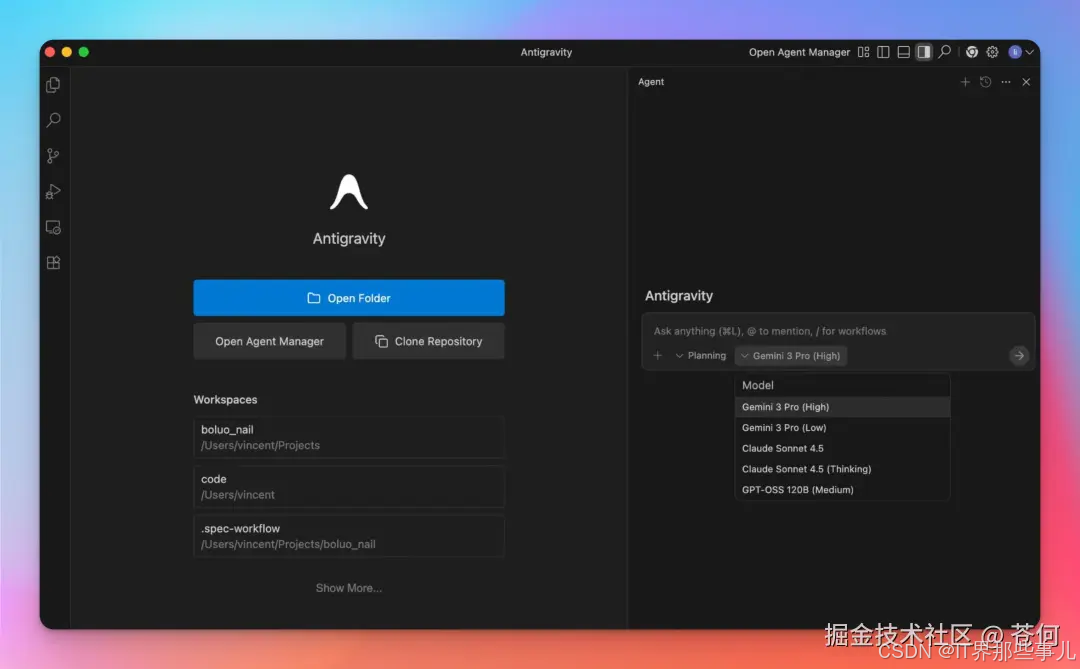The height and width of the screenshot is (669, 1080).
Task: Open the Source Control branch icon
Action: [x=53, y=156]
